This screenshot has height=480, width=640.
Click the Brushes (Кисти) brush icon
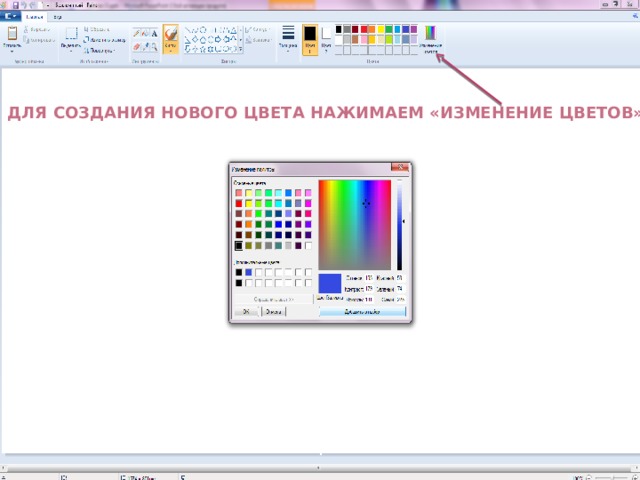pos(171,34)
